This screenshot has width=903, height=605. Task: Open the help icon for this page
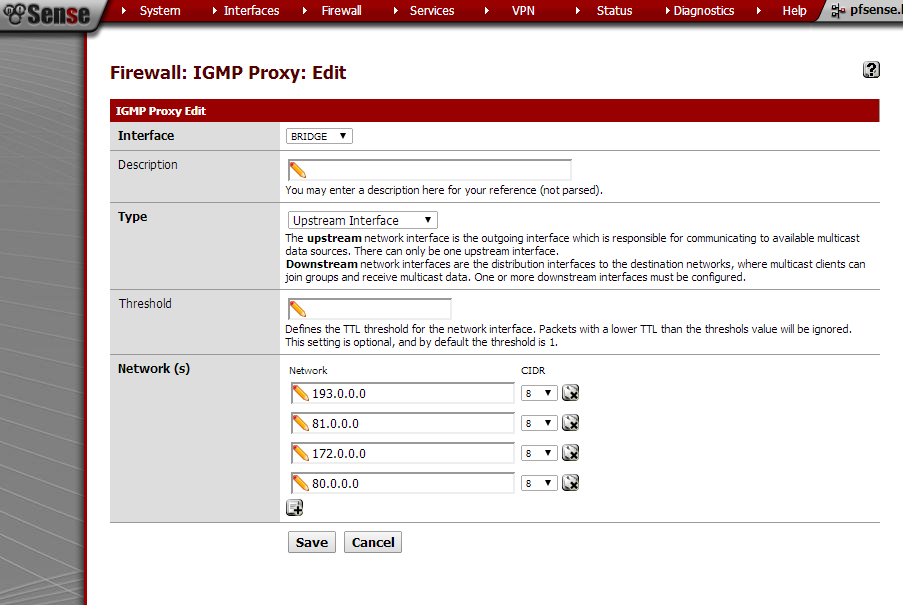871,70
